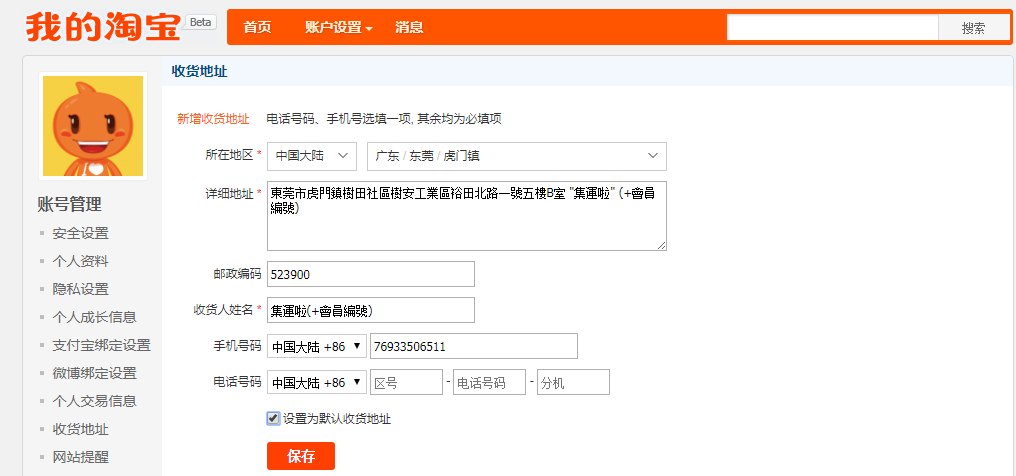
Task: Open 网站提醒 in the sidebar
Action: tap(80, 457)
